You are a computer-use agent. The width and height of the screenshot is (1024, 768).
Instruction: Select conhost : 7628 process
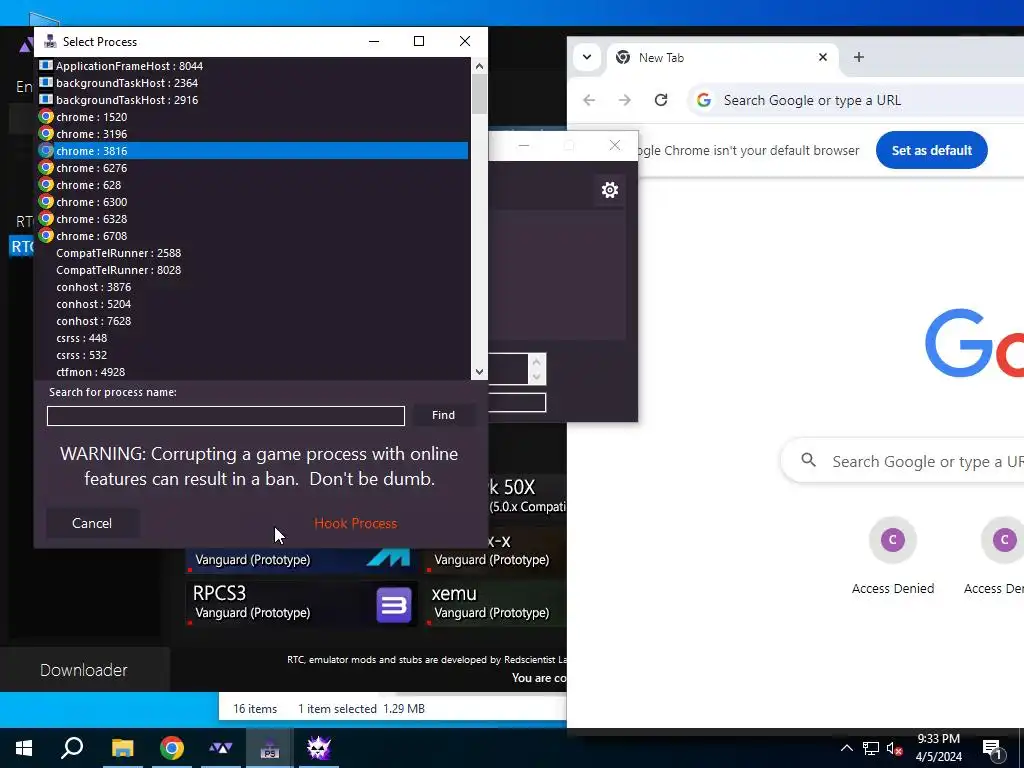click(253, 321)
